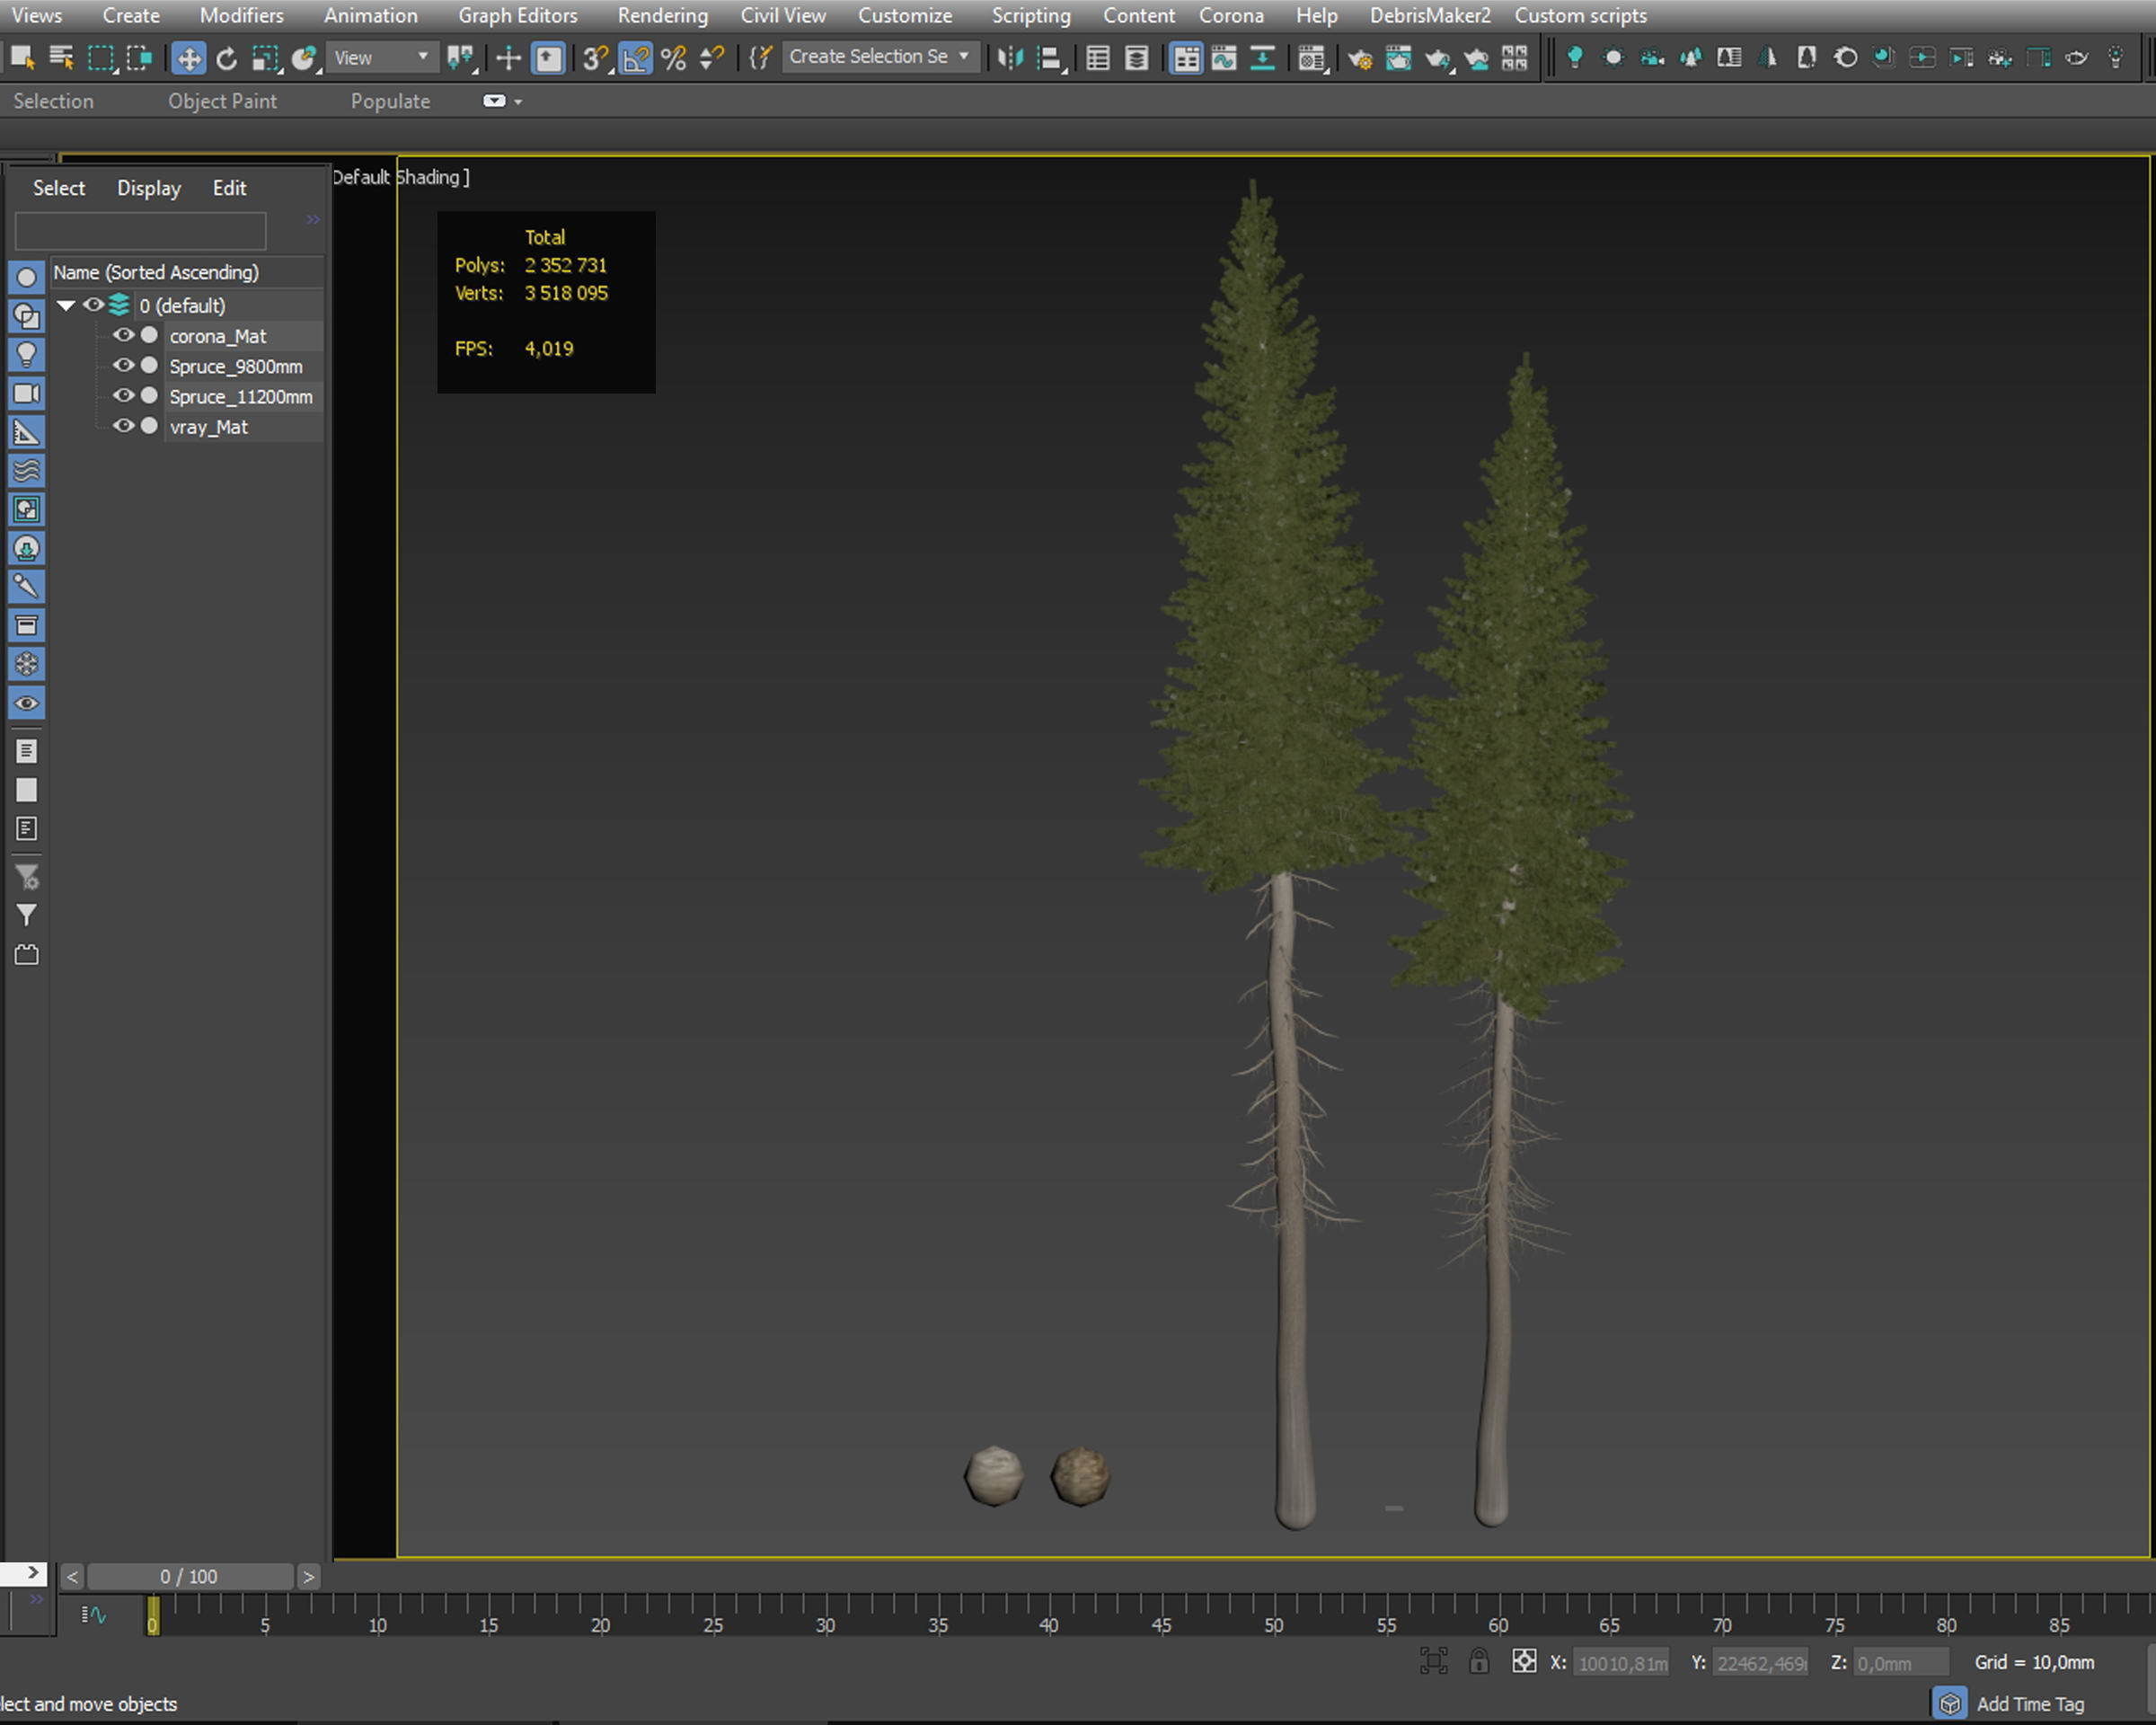Toggle Display Lights filter in explorer
Screen dimensions: 2156x1725
point(27,354)
